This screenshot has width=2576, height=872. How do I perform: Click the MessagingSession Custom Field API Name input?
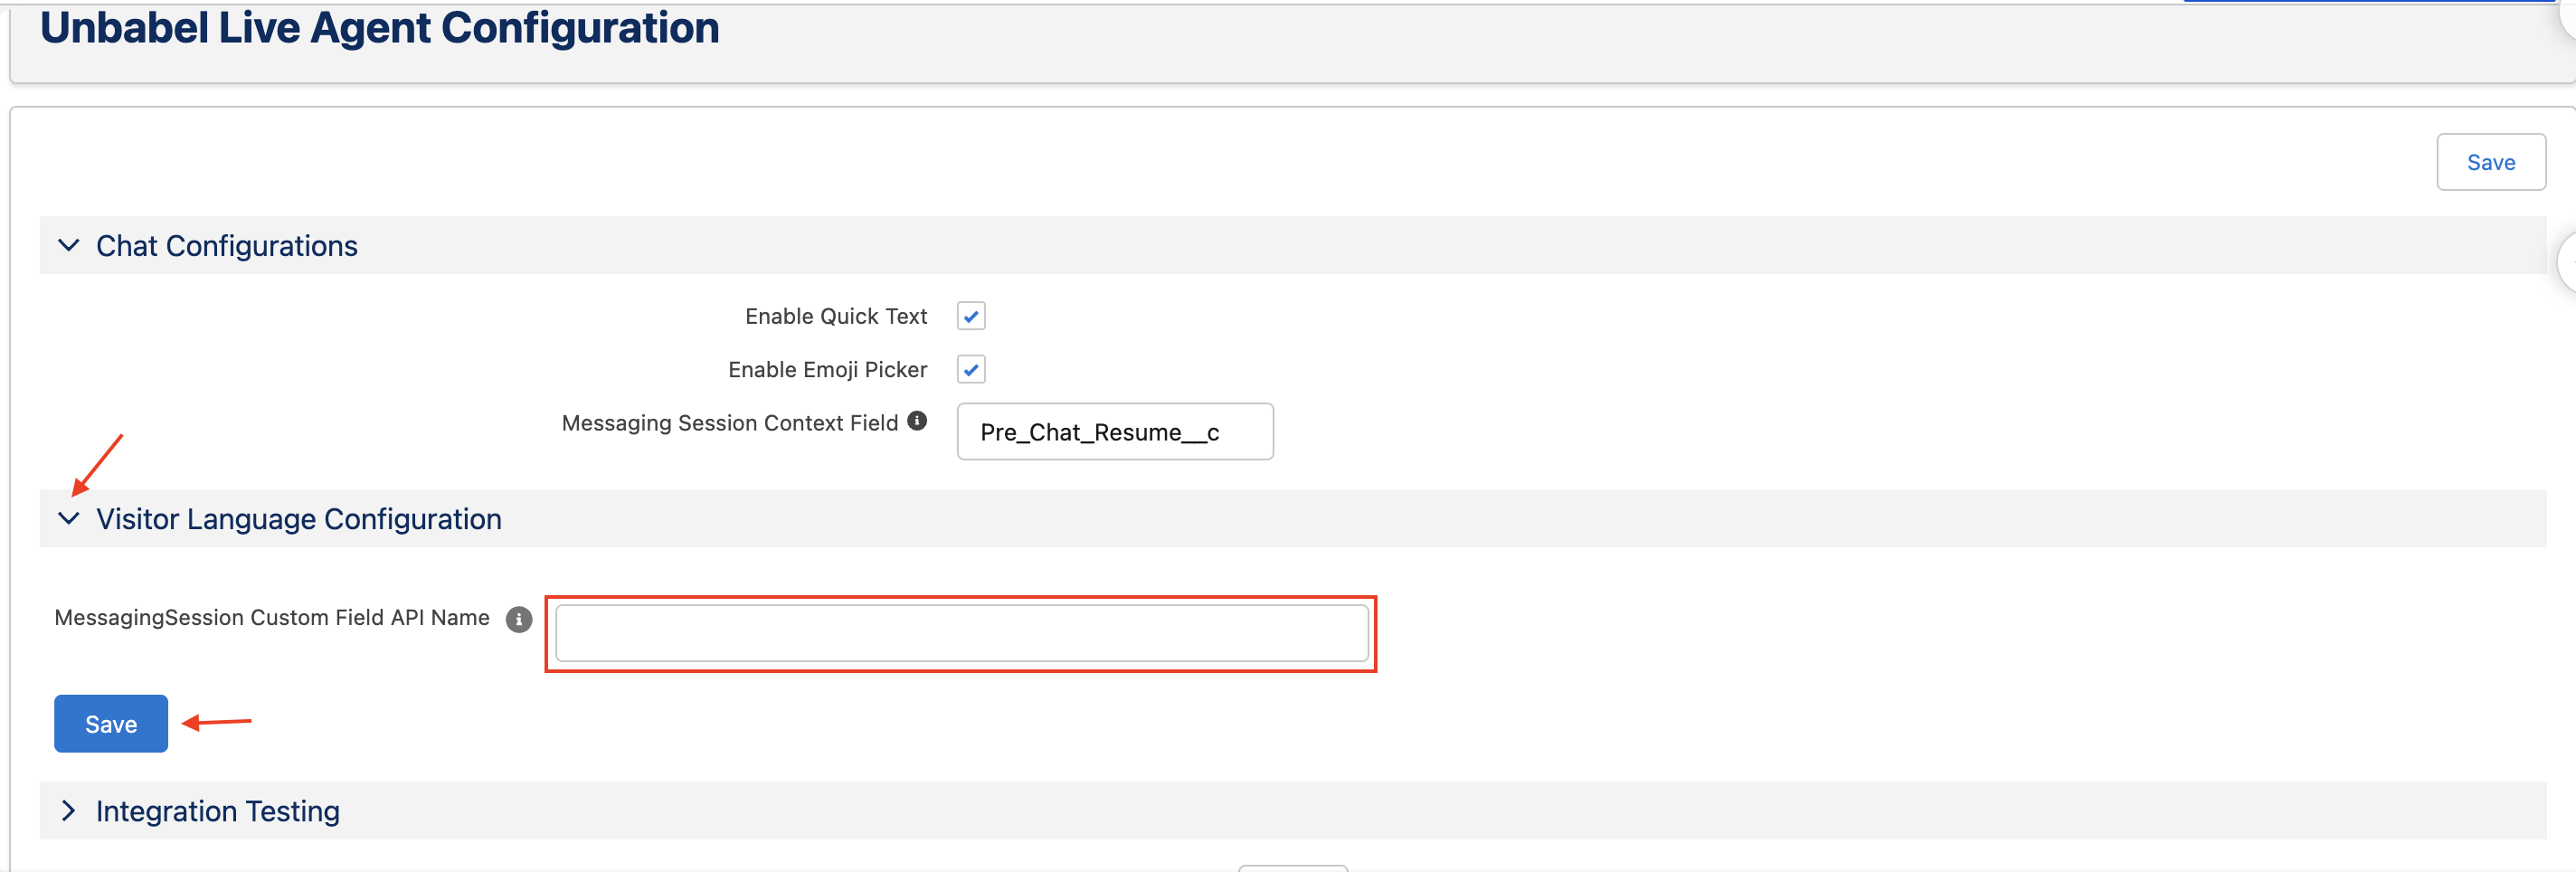pos(962,633)
